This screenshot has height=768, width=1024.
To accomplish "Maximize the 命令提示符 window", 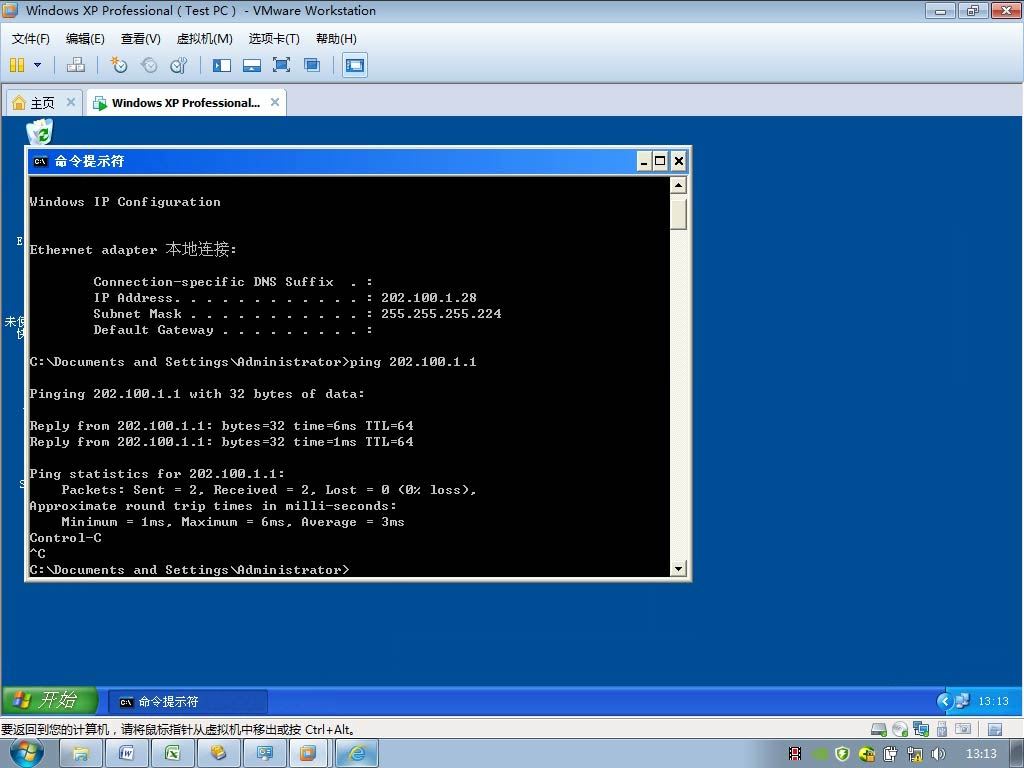I will (x=660, y=161).
